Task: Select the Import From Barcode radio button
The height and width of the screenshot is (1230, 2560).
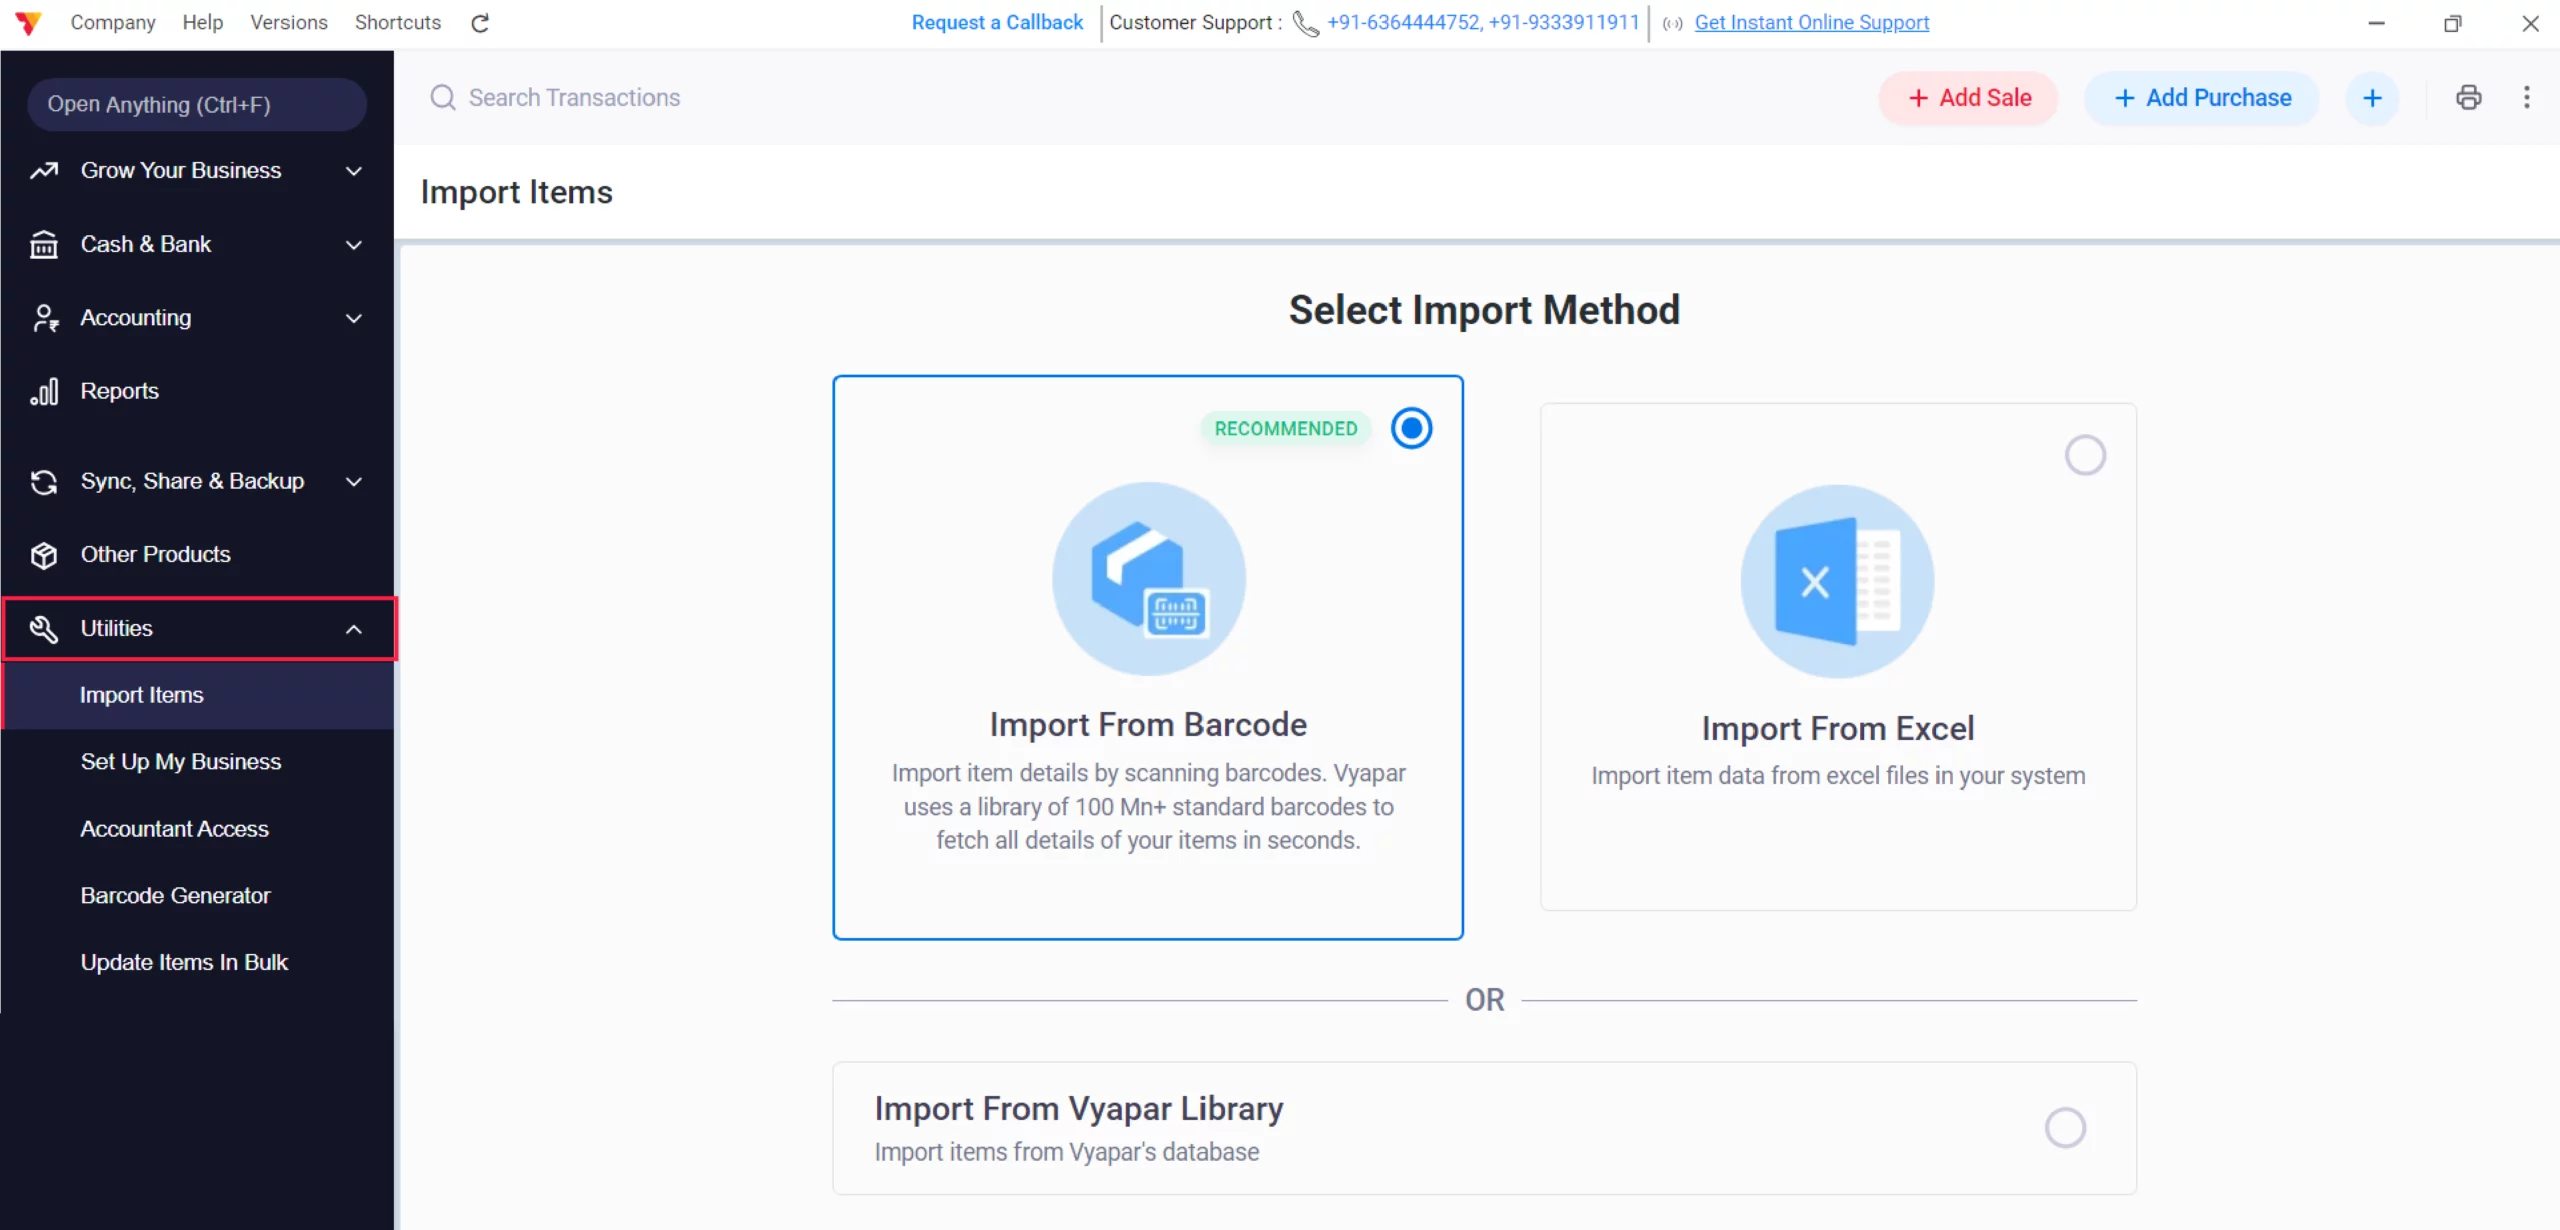Action: click(x=1411, y=428)
